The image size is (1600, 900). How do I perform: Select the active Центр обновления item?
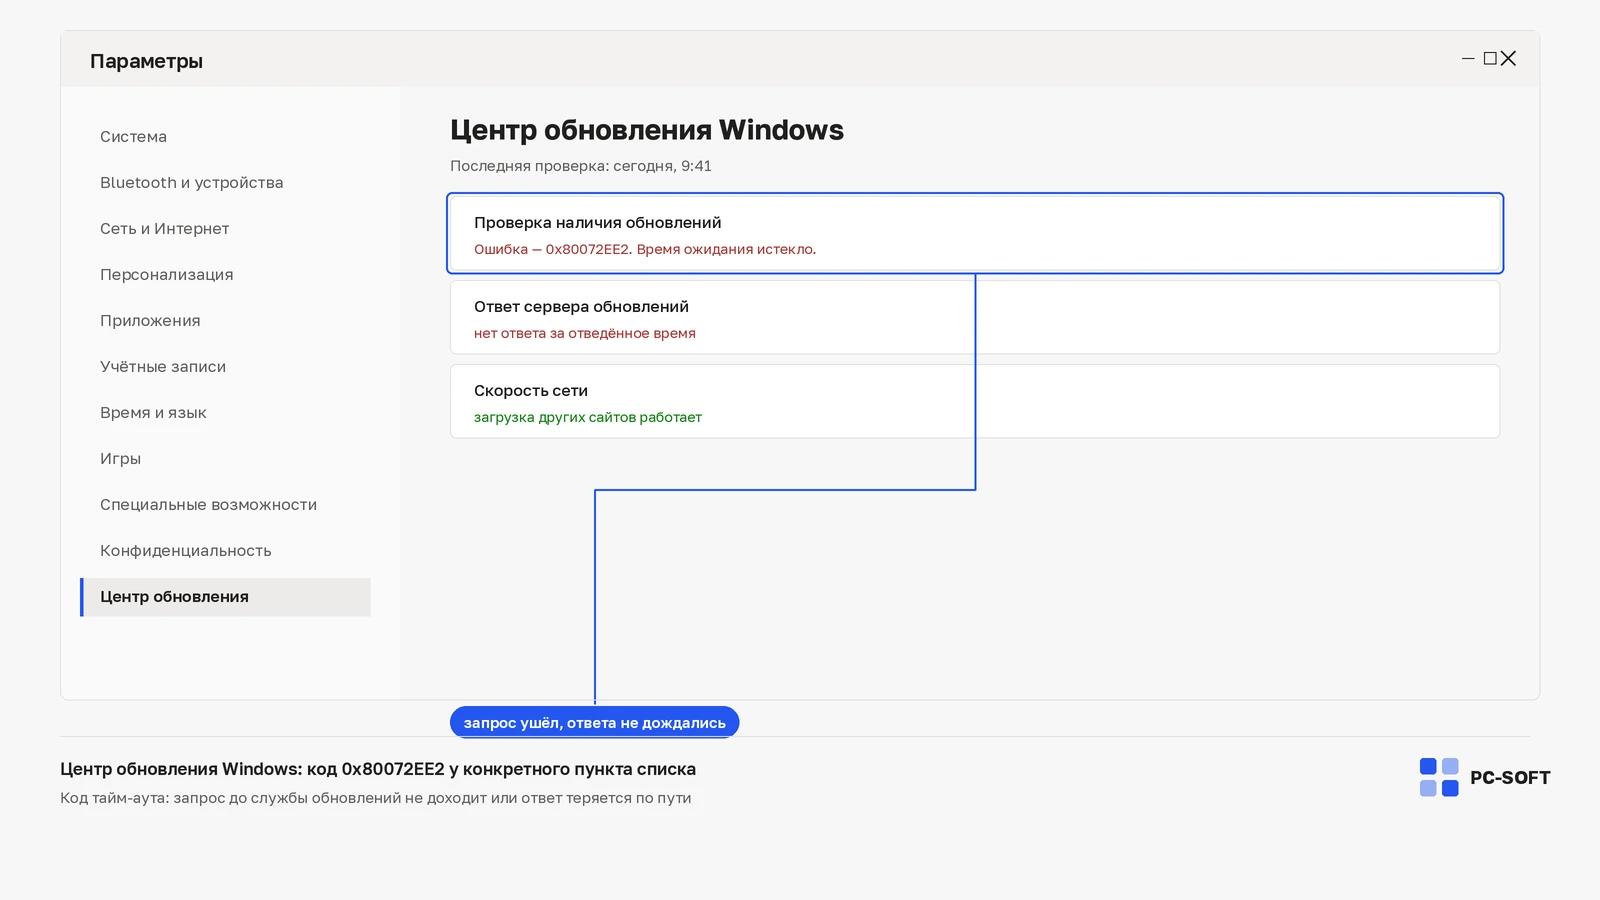[225, 597]
